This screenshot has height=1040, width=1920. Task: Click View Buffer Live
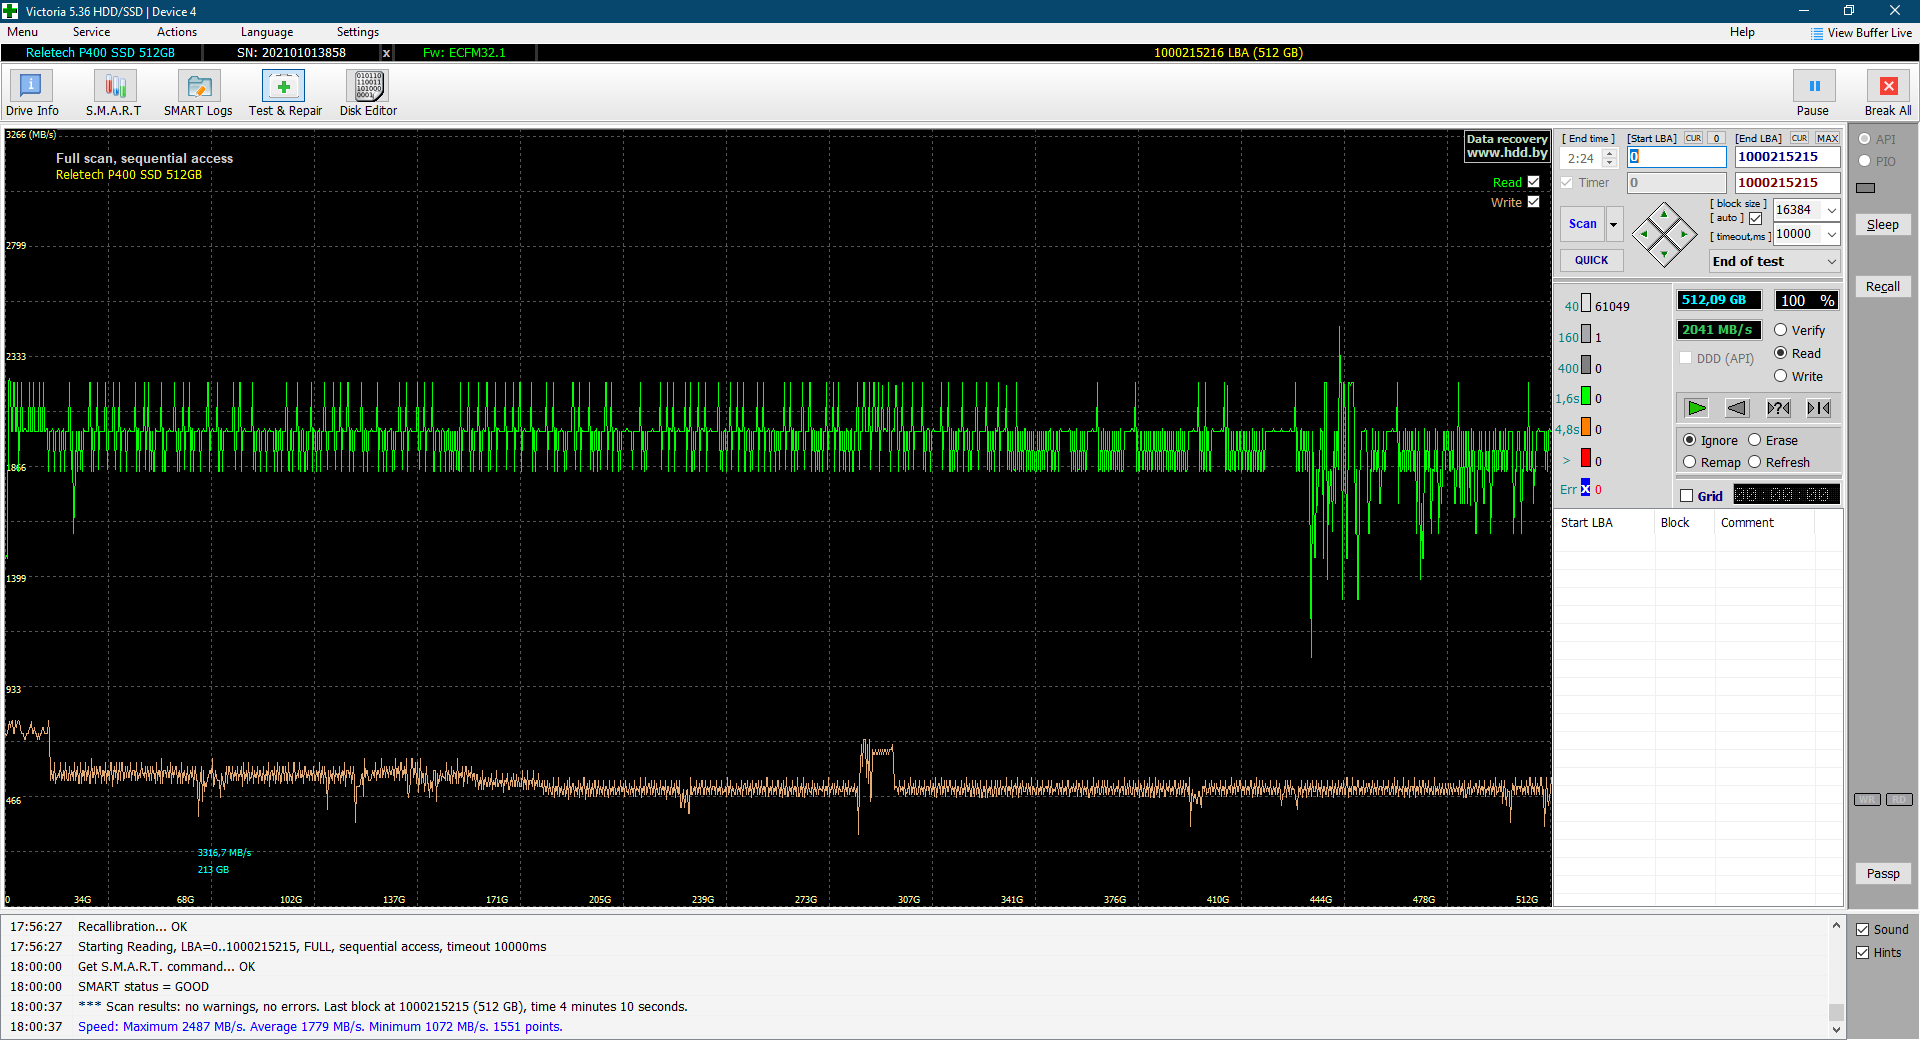[x=1861, y=33]
